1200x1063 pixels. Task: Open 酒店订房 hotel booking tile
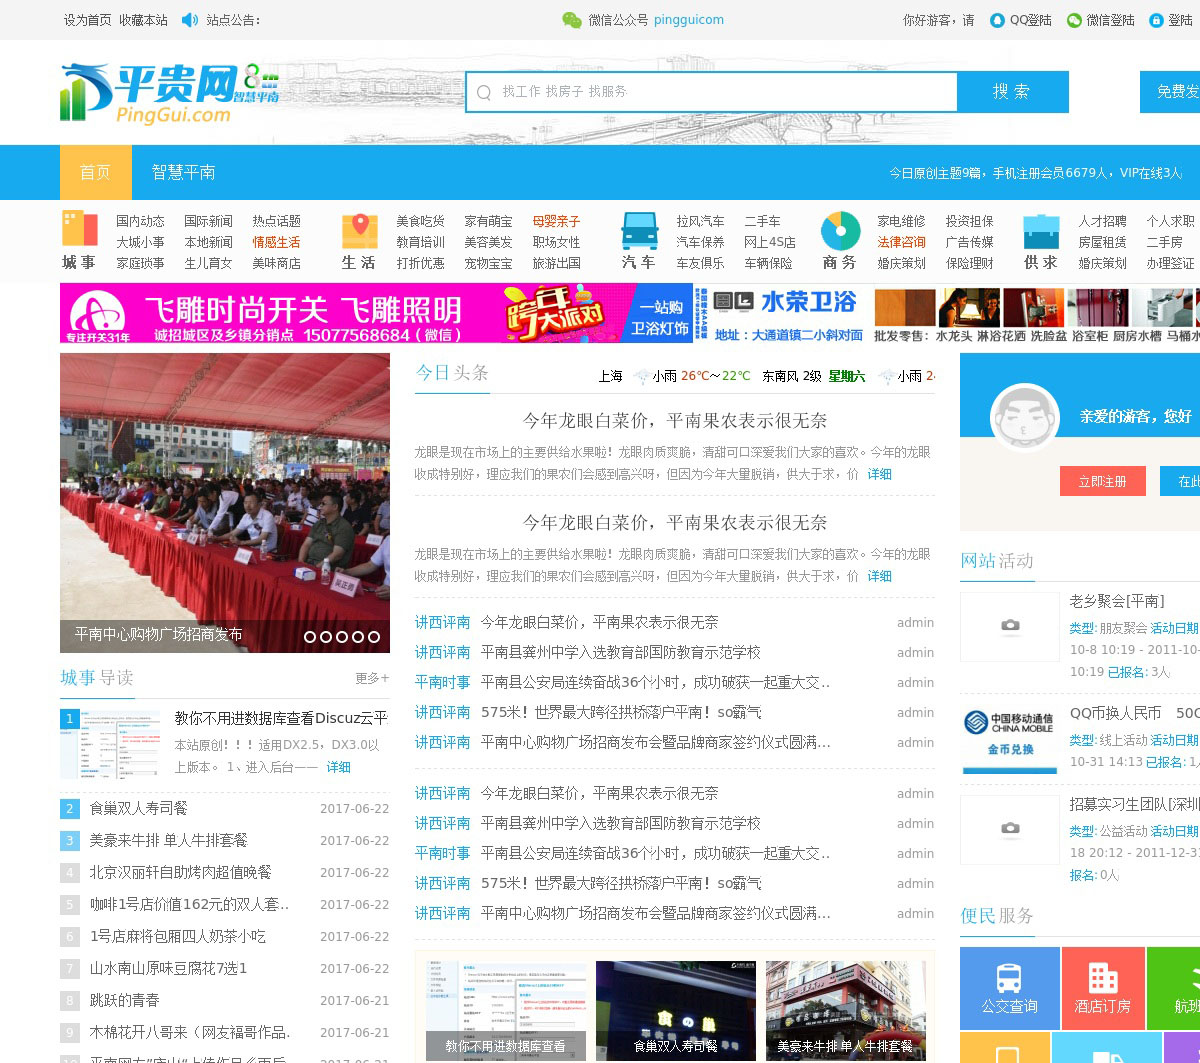pyautogui.click(x=1102, y=988)
